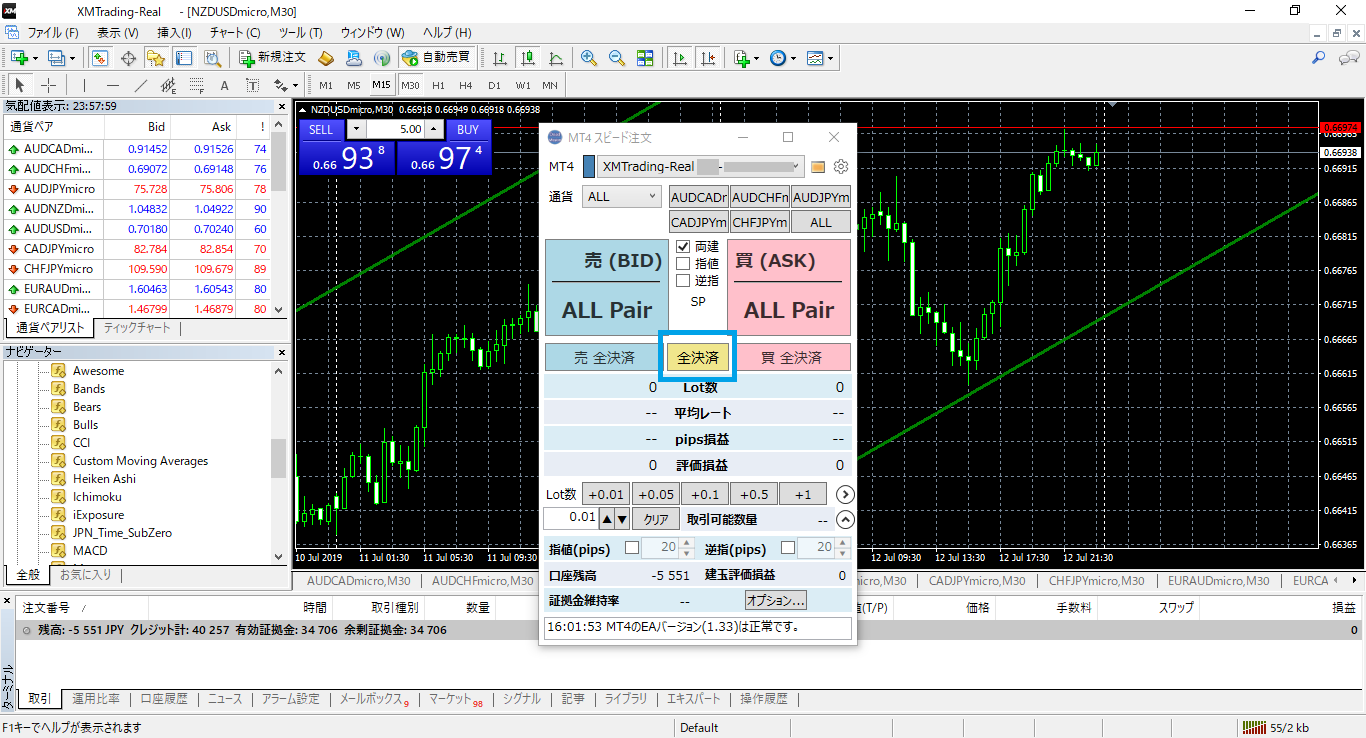Viewport: 1366px width, 738px height.
Task: Toggle the Terminal panel toolbar icon
Action: (184, 58)
